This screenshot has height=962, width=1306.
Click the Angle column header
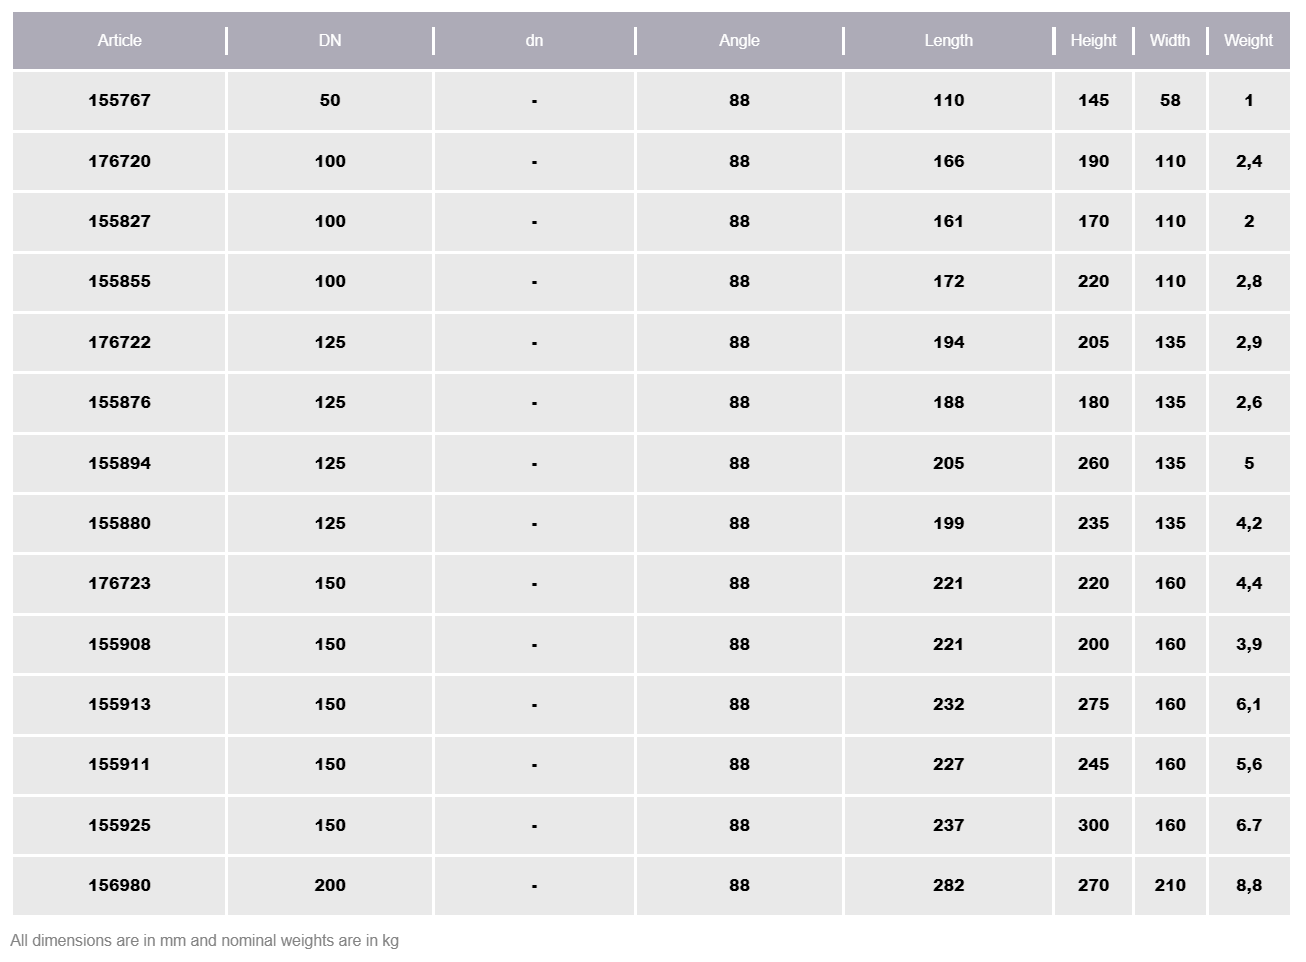coord(739,41)
